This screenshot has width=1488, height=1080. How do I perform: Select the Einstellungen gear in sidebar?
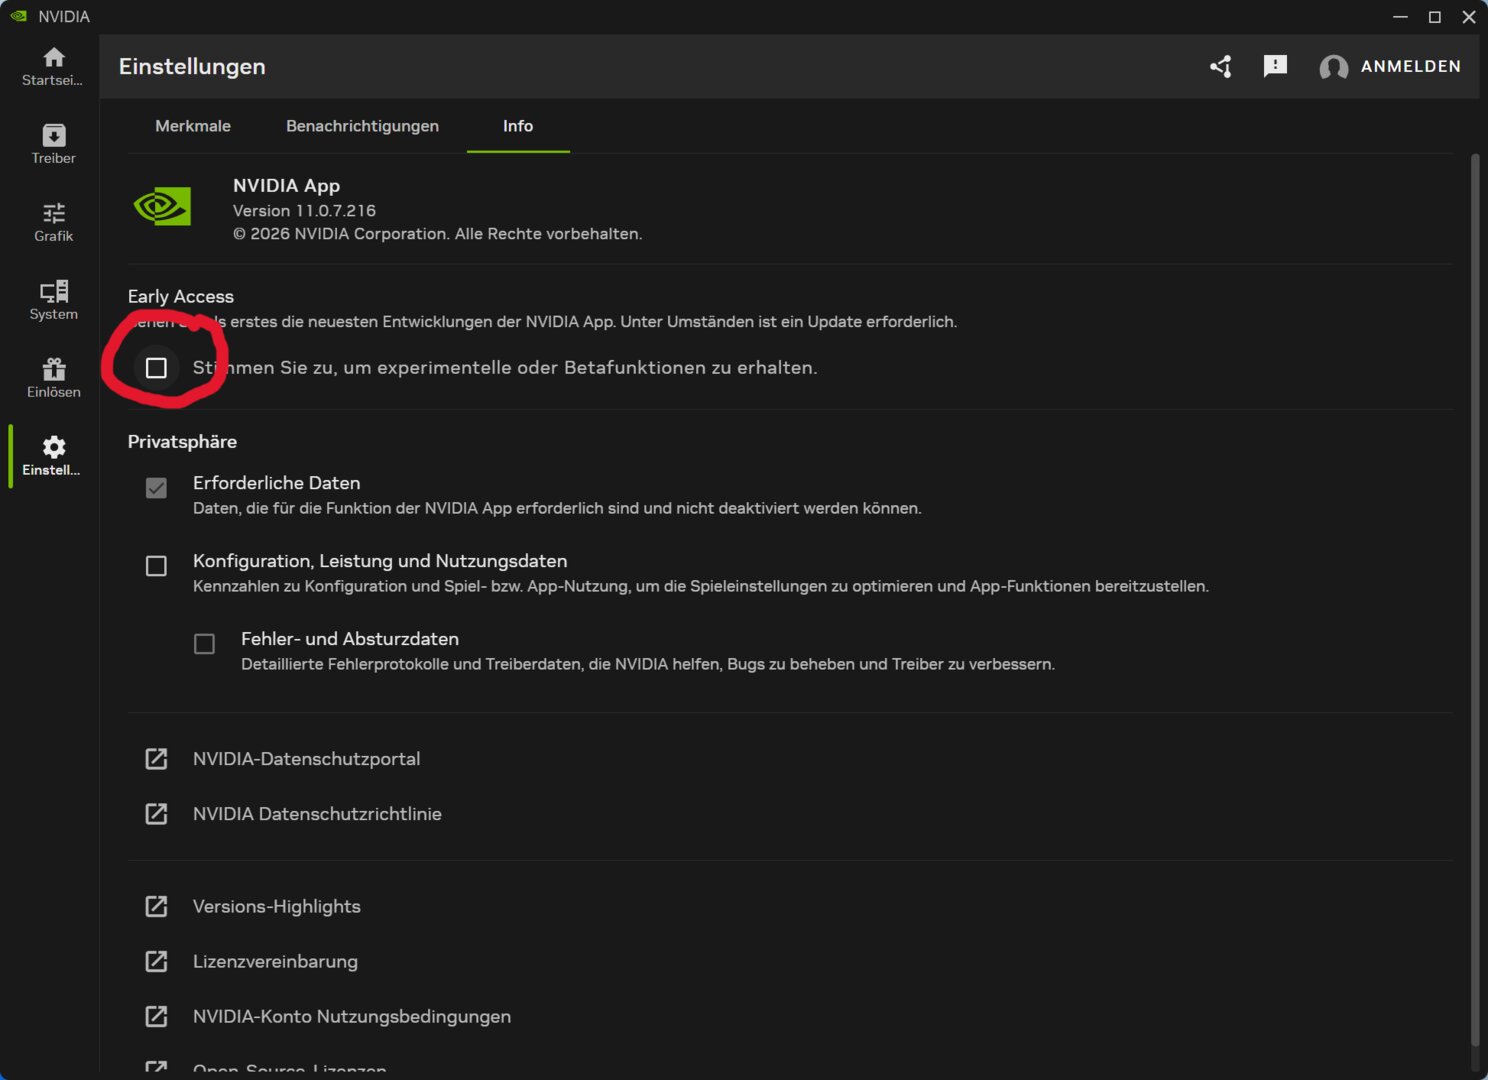point(52,455)
